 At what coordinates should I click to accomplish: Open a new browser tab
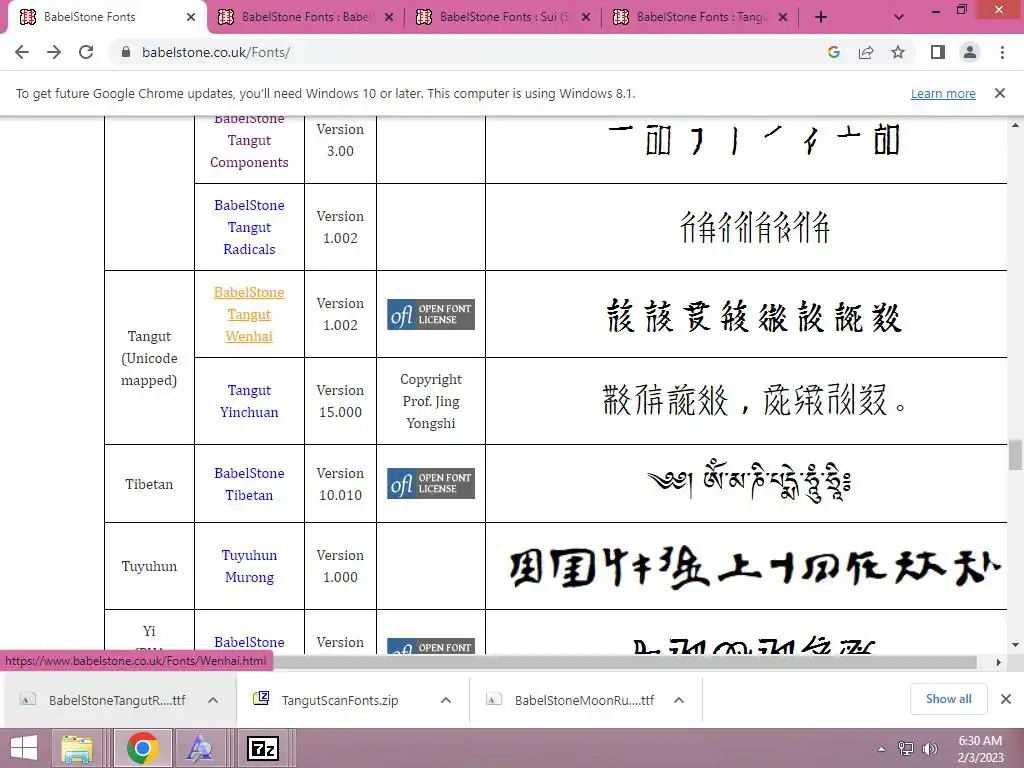[821, 18]
